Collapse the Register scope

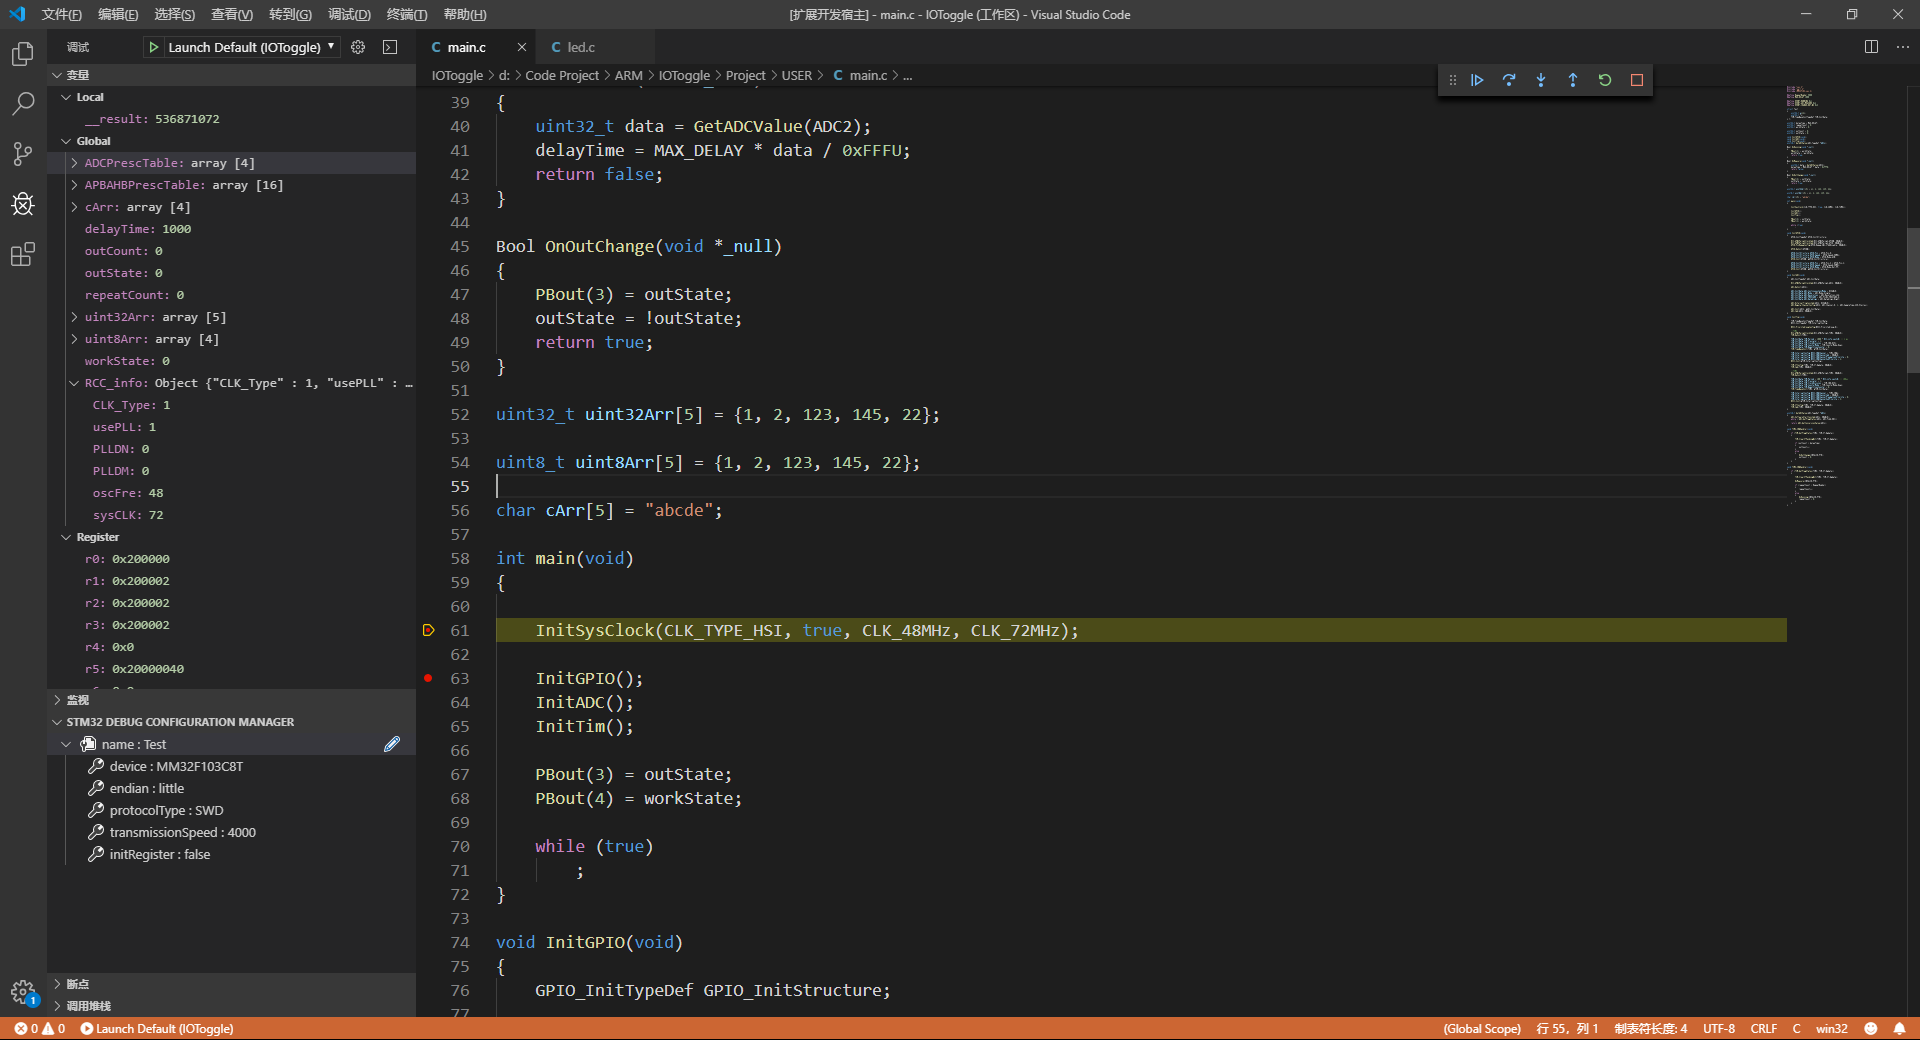point(66,537)
